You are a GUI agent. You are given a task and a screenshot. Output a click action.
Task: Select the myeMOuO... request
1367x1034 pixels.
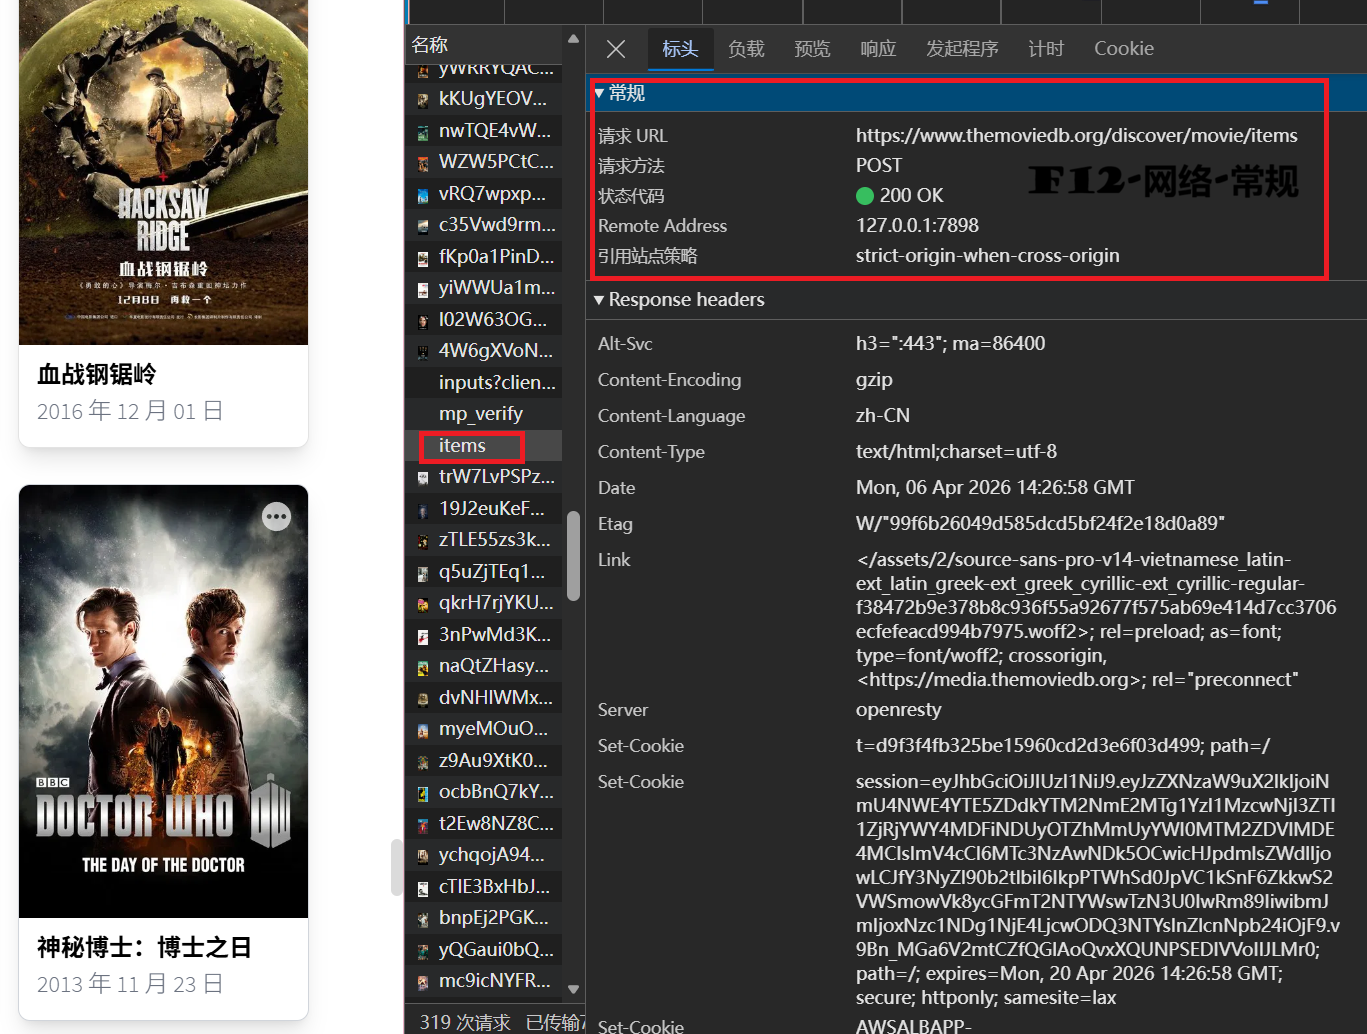tap(484, 728)
